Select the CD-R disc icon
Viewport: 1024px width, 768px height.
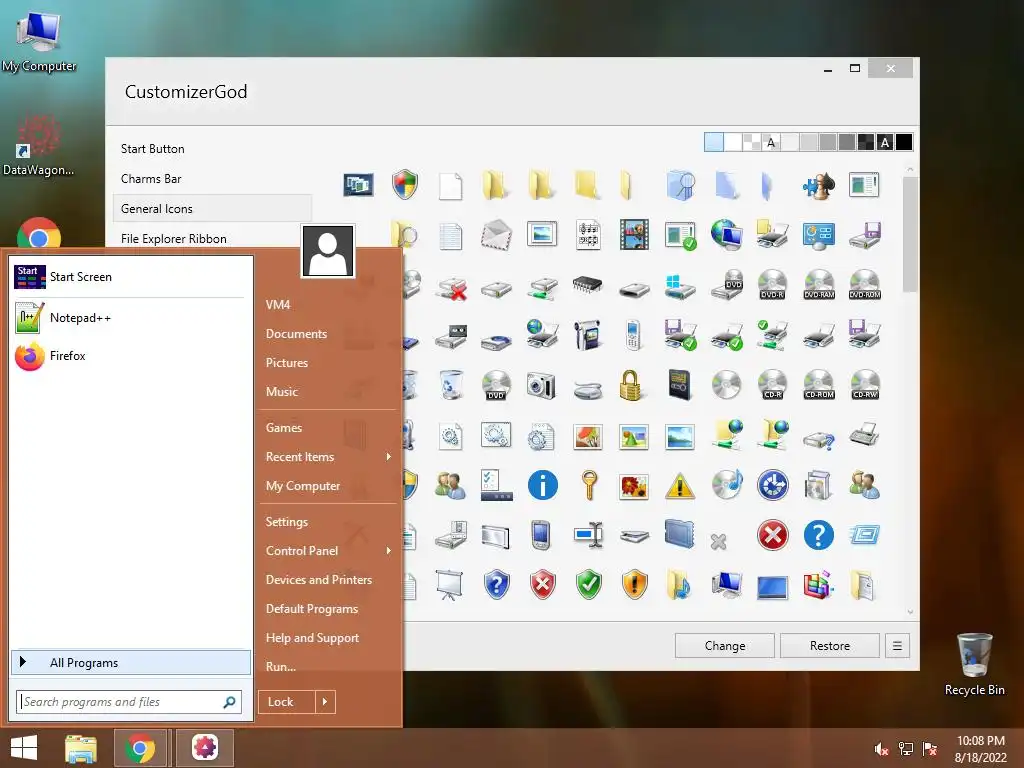tap(773, 385)
